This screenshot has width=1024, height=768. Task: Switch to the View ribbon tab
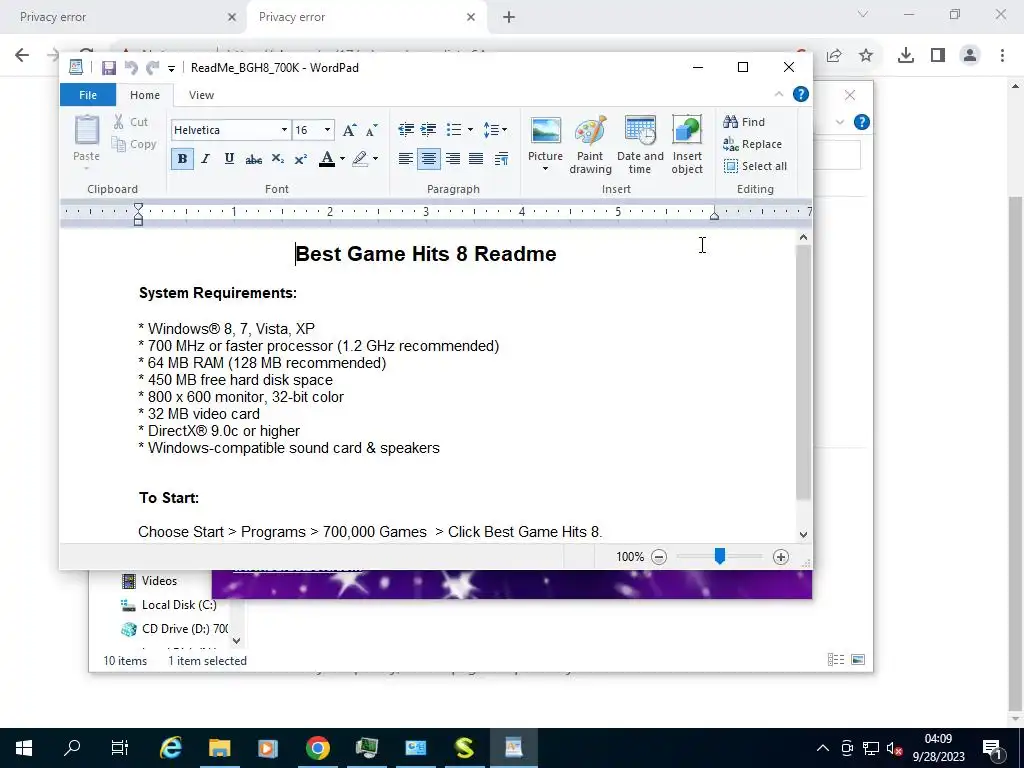click(201, 95)
